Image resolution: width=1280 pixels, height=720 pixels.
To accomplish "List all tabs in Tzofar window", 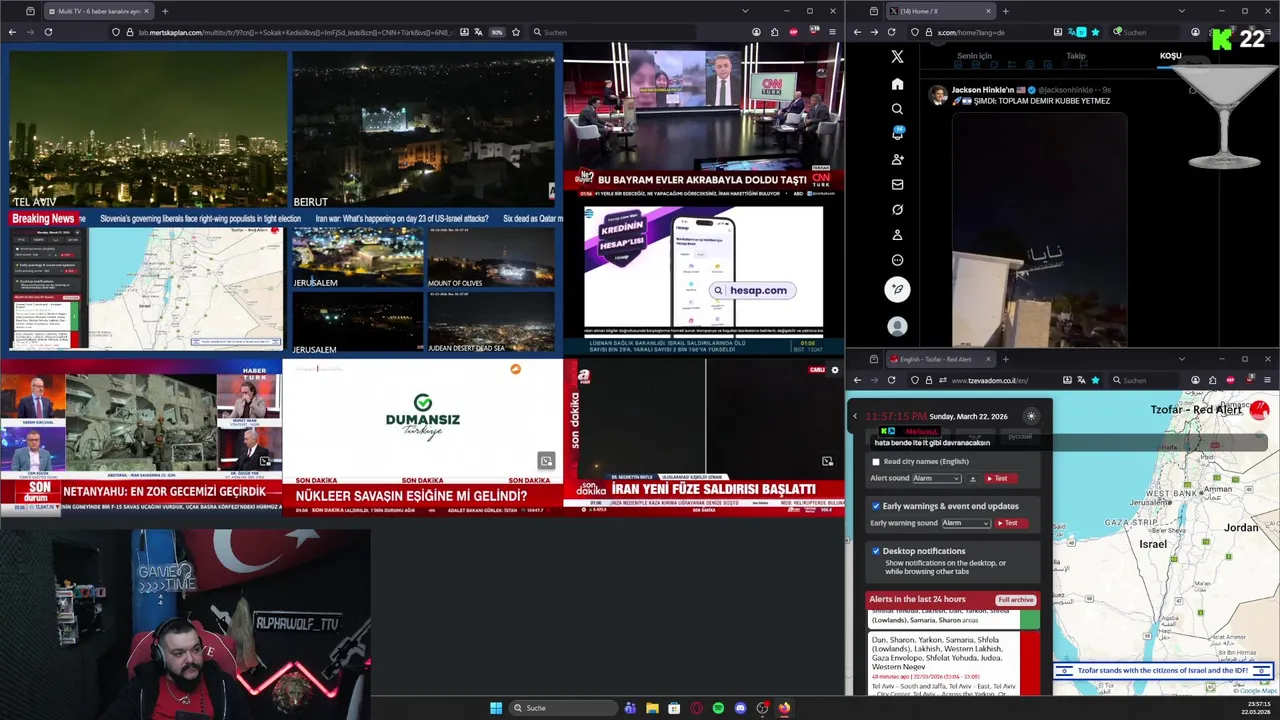I will pos(1181,359).
